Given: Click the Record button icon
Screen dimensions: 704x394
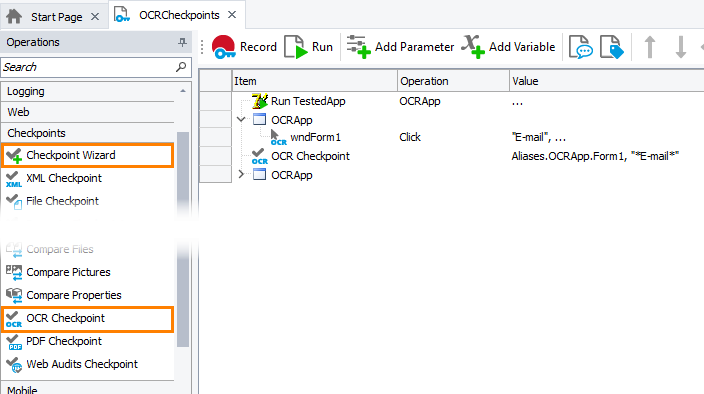Looking at the screenshot, I should (x=224, y=47).
